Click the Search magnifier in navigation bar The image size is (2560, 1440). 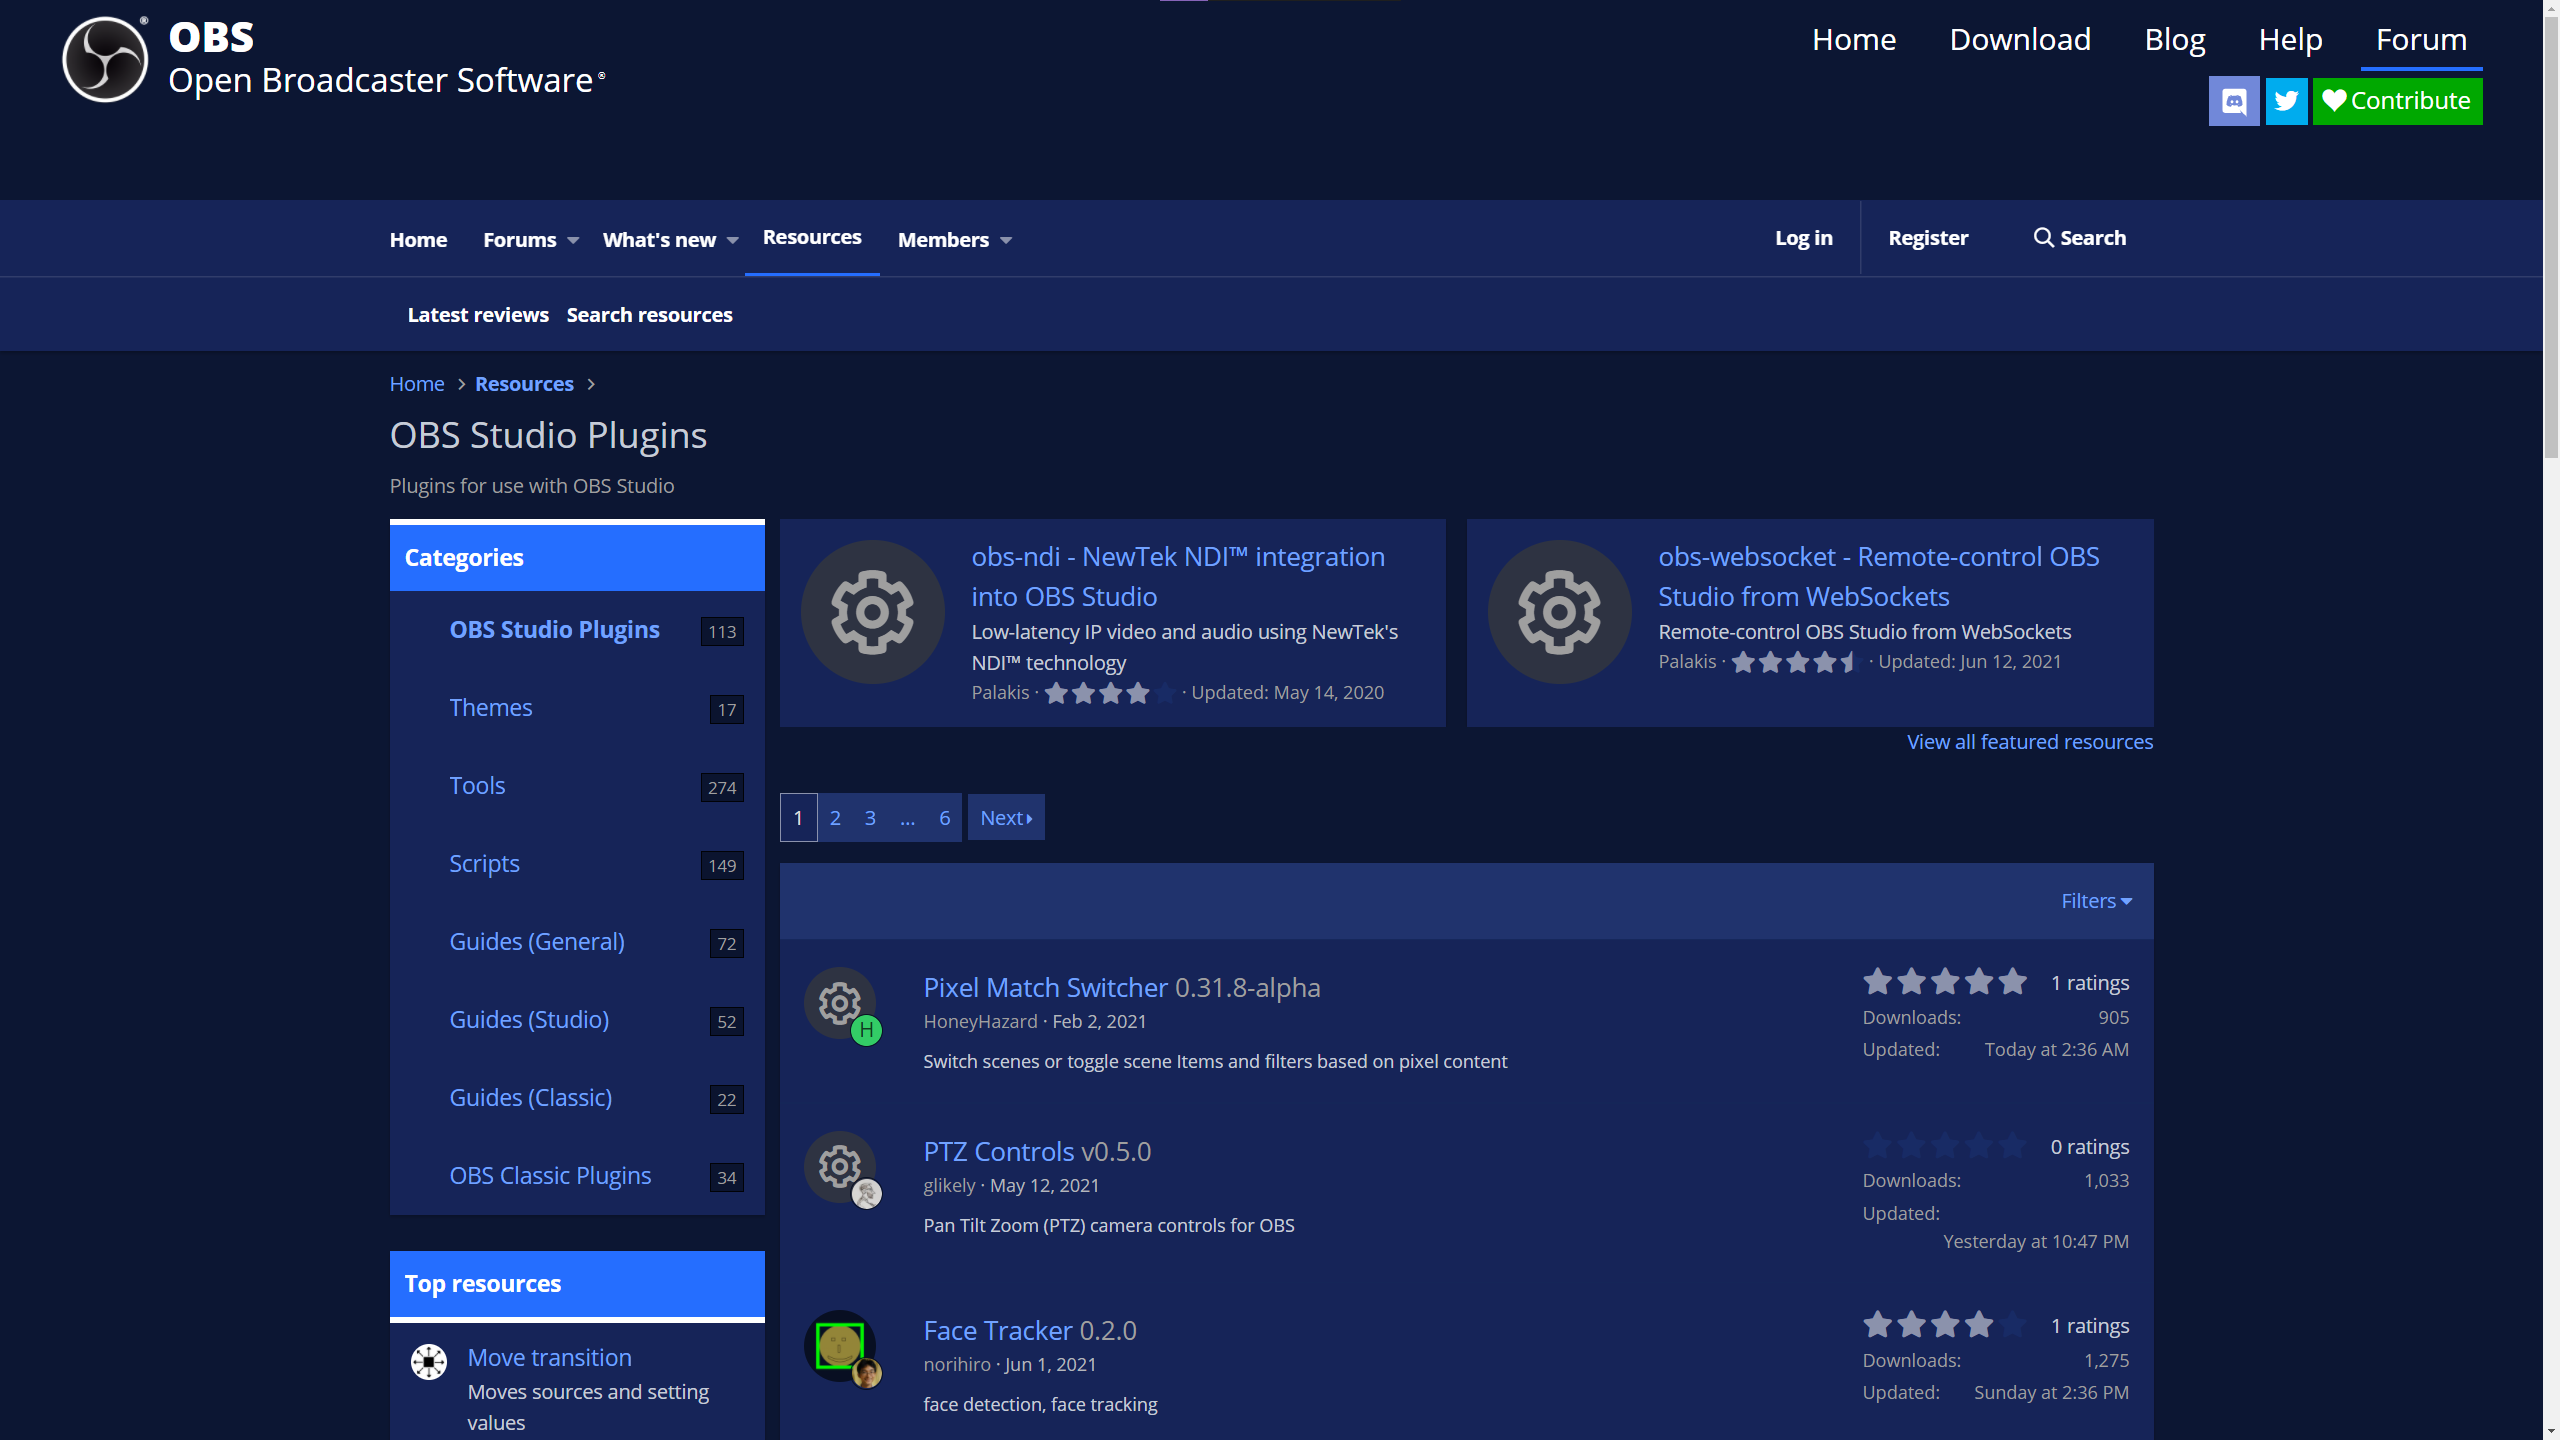pos(2043,238)
